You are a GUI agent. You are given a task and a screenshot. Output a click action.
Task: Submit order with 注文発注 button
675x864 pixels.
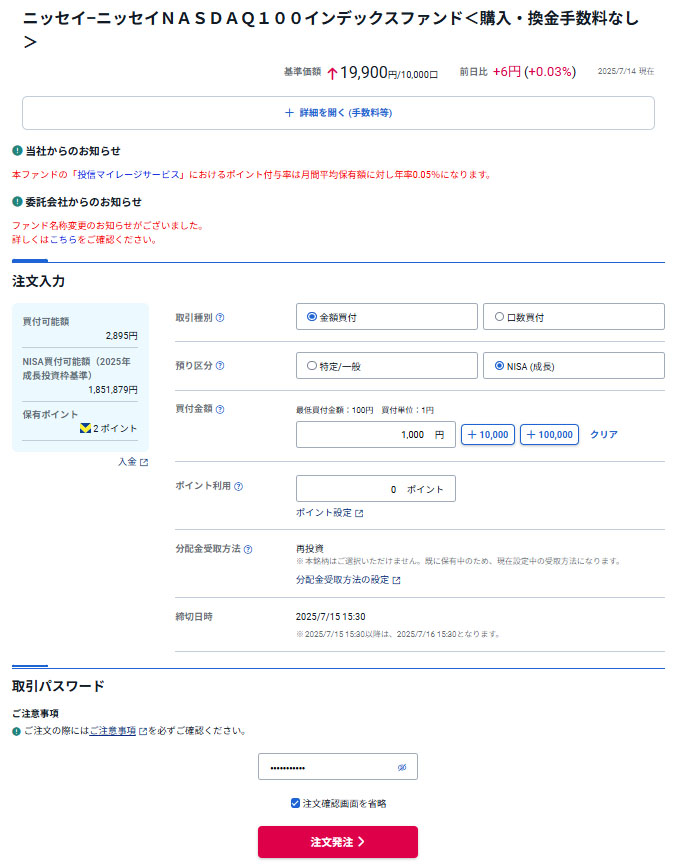tap(337, 842)
